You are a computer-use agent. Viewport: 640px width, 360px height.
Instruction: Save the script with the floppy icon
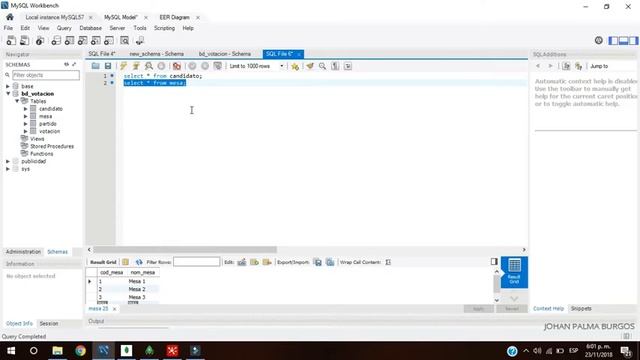pyautogui.click(x=108, y=66)
